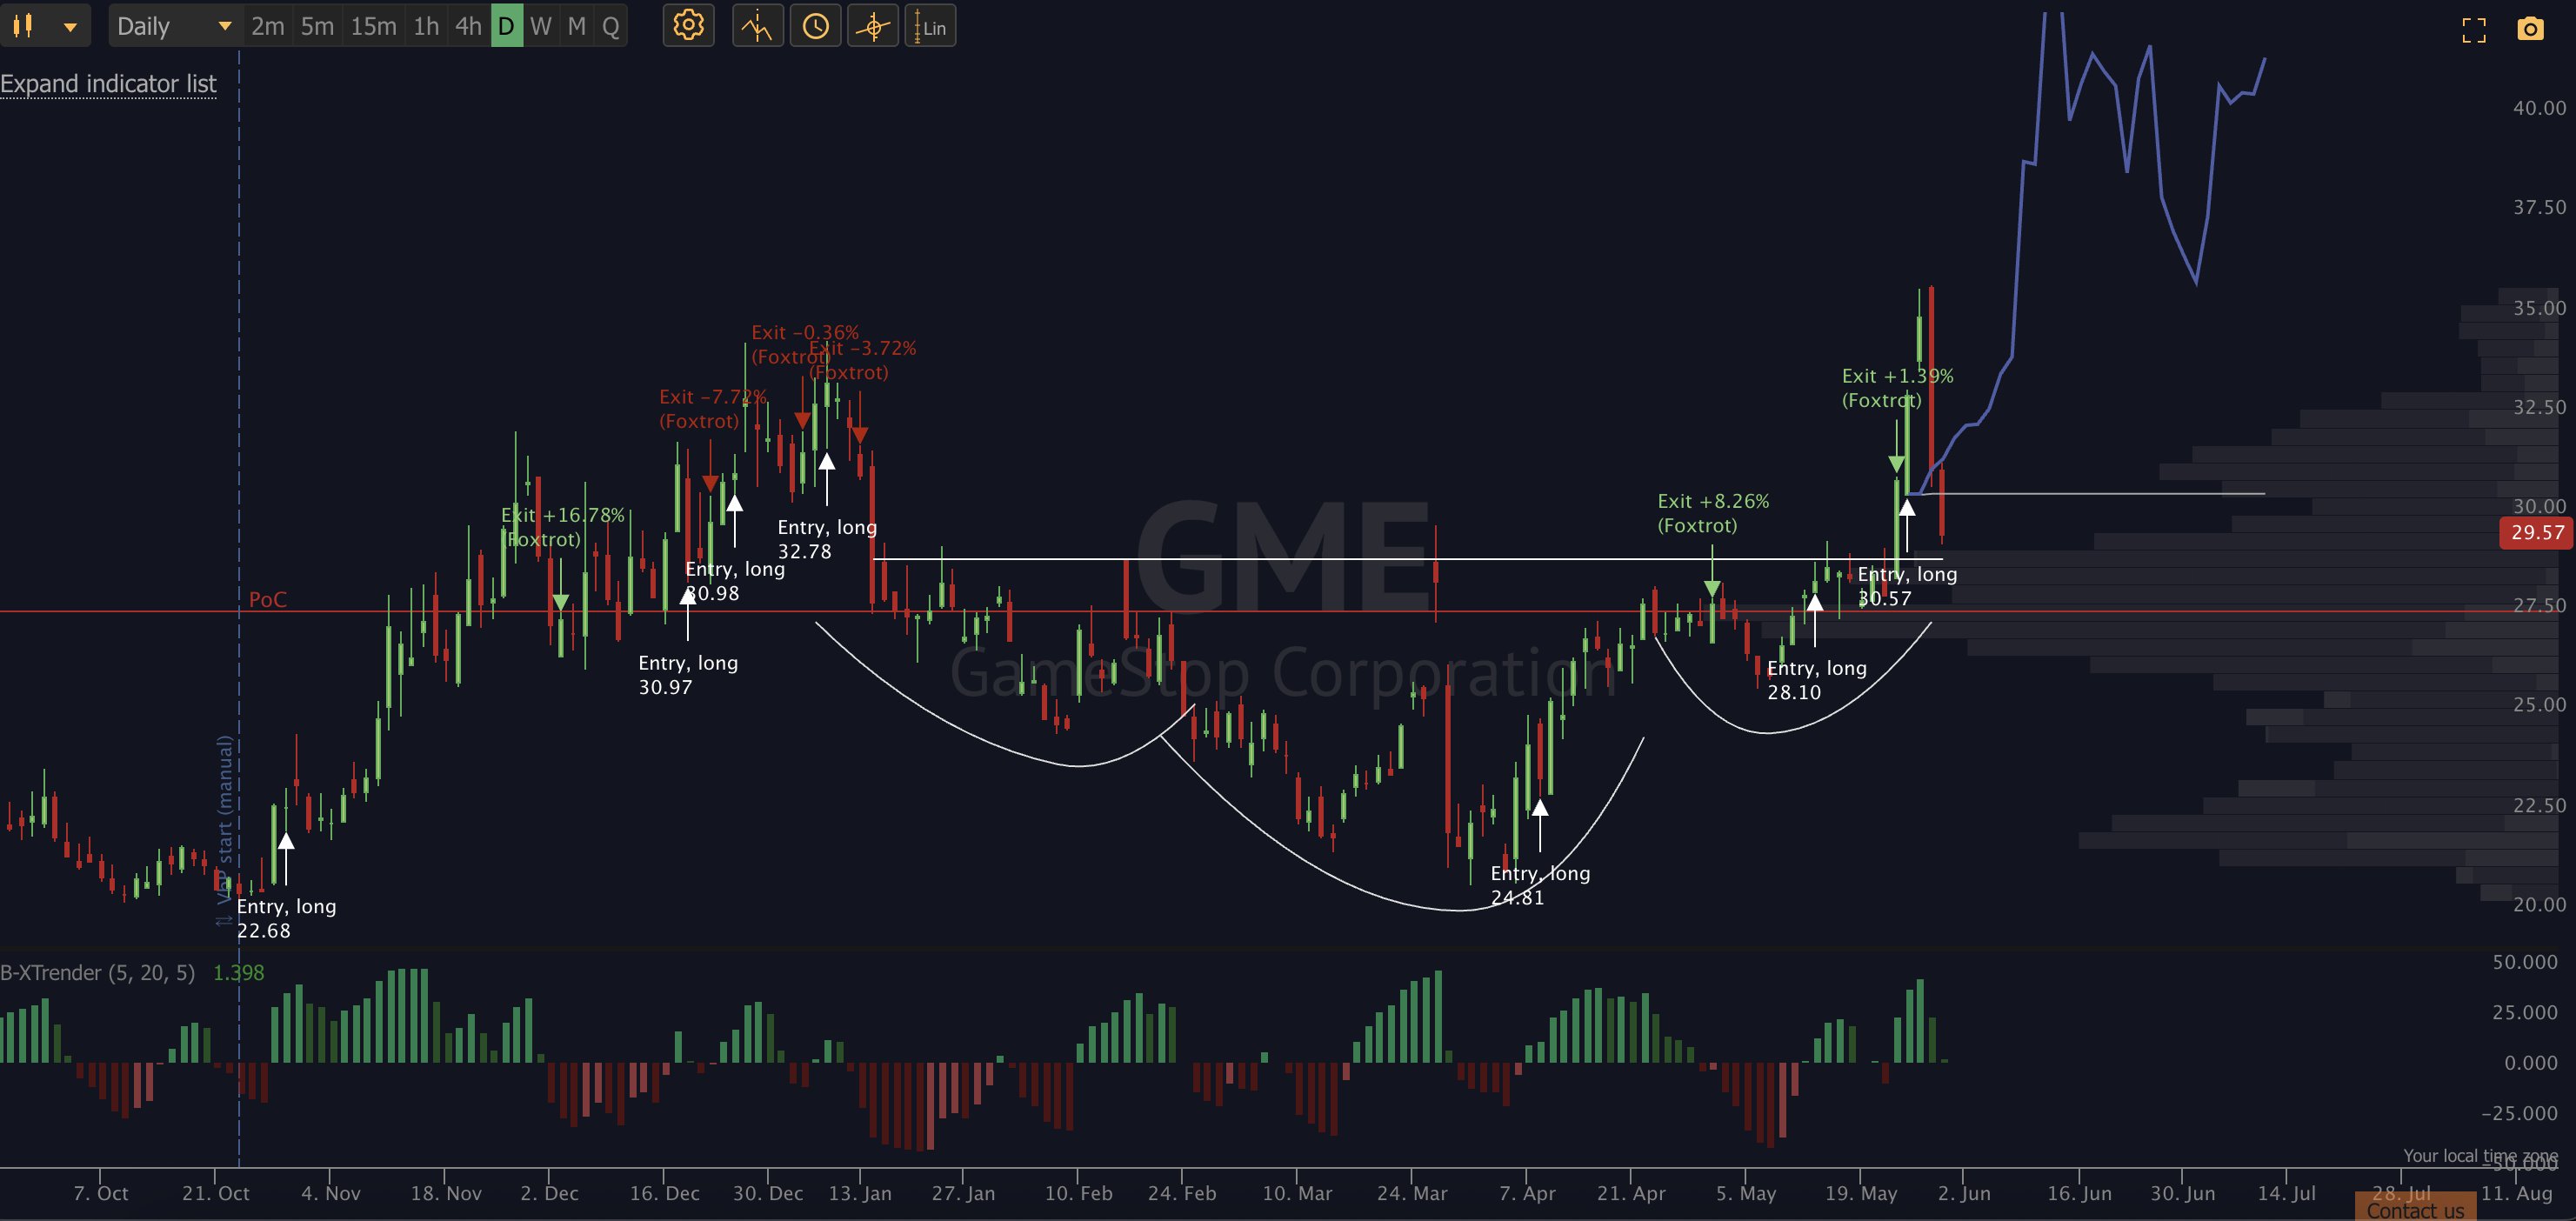Toggle the crosshair tool icon
The image size is (2576, 1221).
[873, 26]
